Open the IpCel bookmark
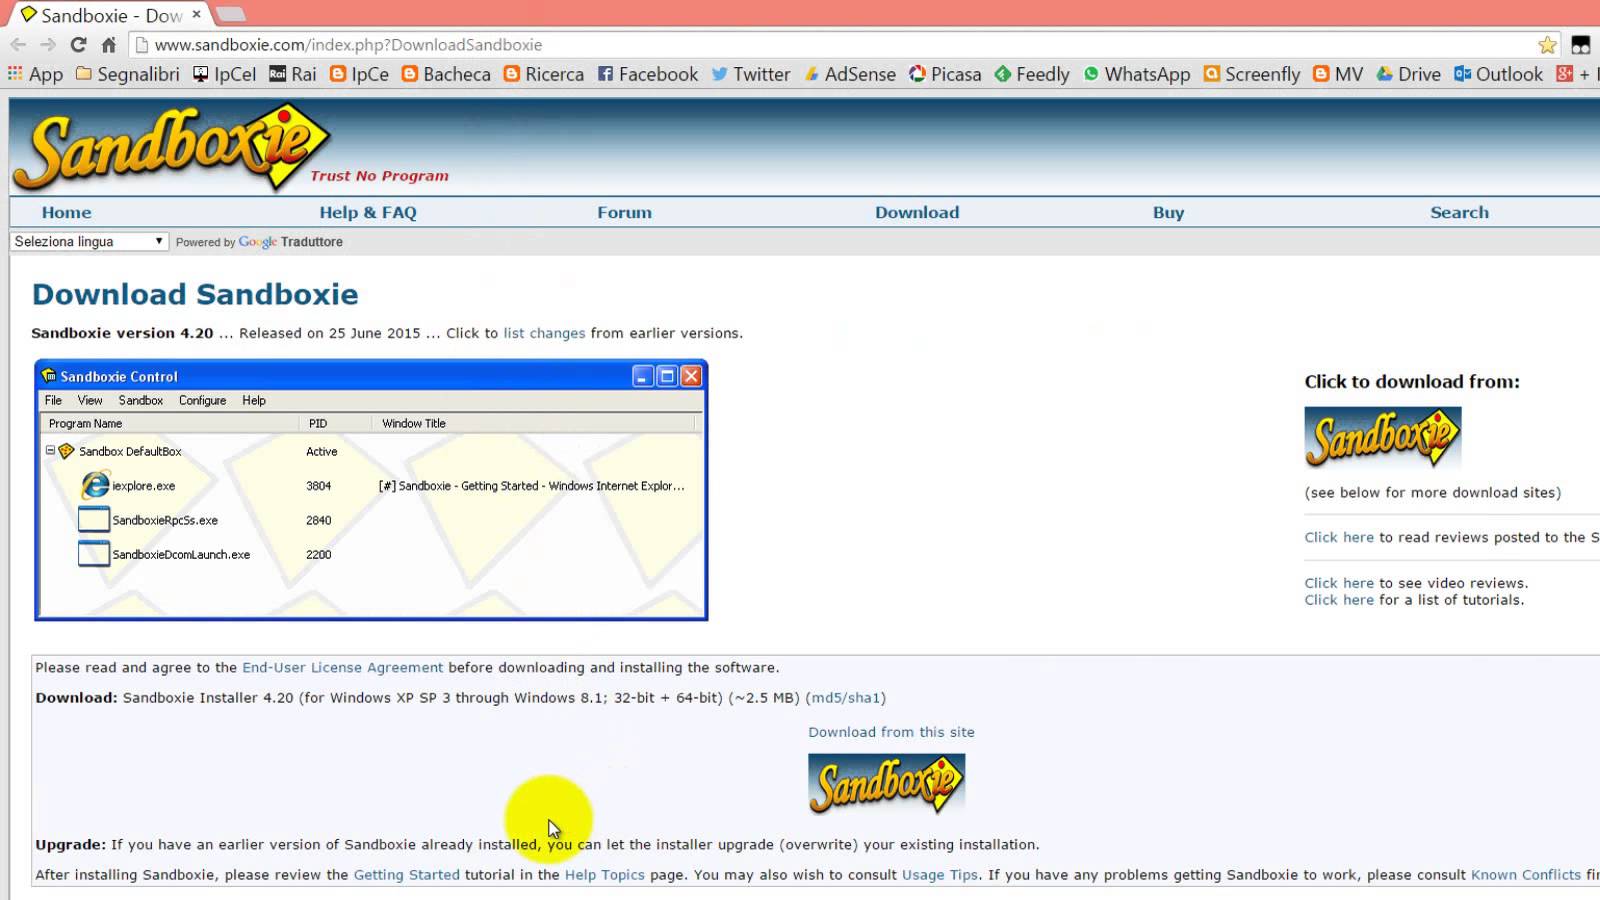The width and height of the screenshot is (1600, 900). pyautogui.click(x=225, y=74)
